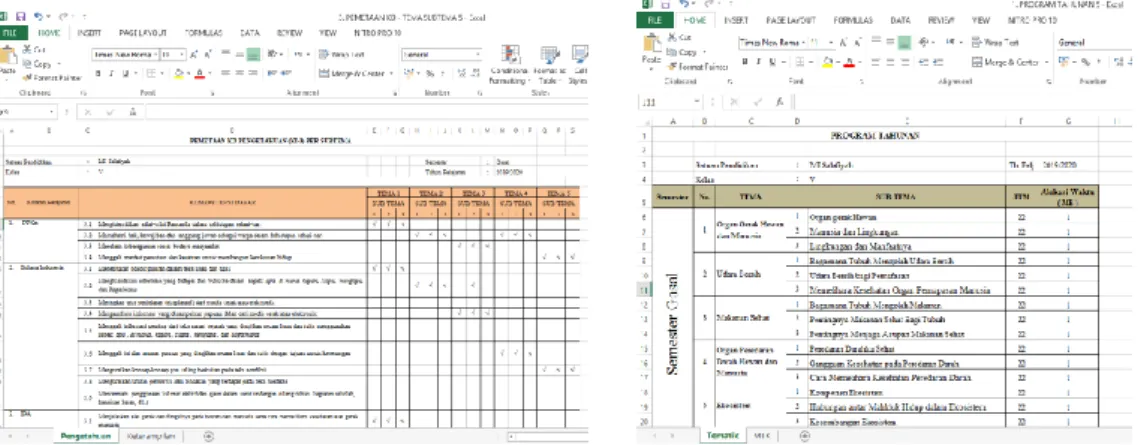Open Merge & Center dropdown, left window
This screenshot has height=445, width=1138.
click(x=391, y=73)
